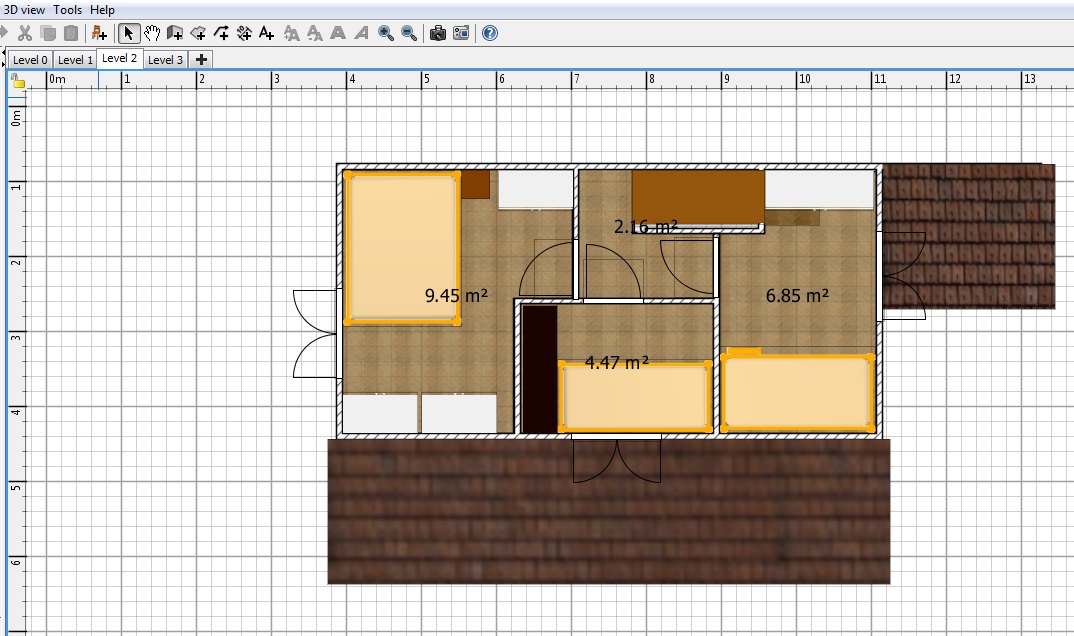Select the Add text tool
1074x636 pixels.
tap(266, 33)
